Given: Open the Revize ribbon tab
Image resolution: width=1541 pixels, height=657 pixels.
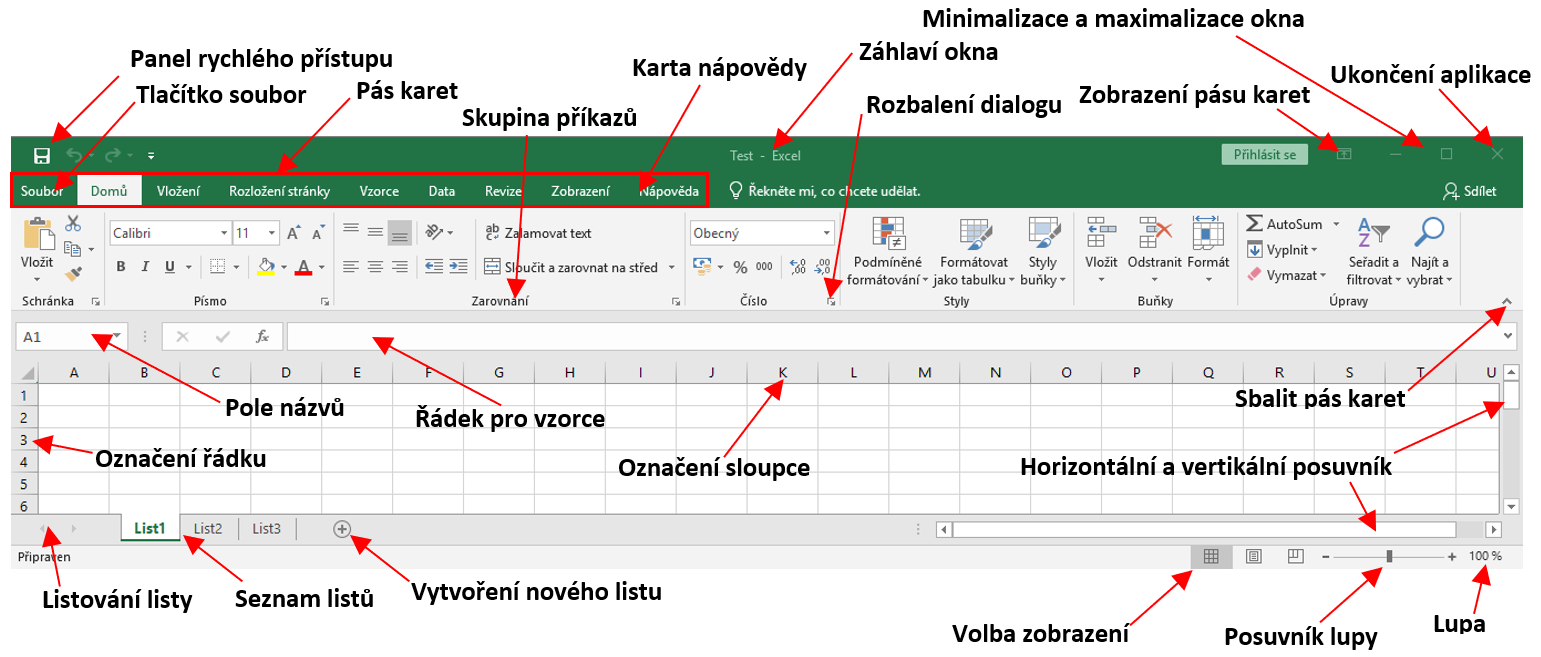Looking at the screenshot, I should click(x=502, y=189).
